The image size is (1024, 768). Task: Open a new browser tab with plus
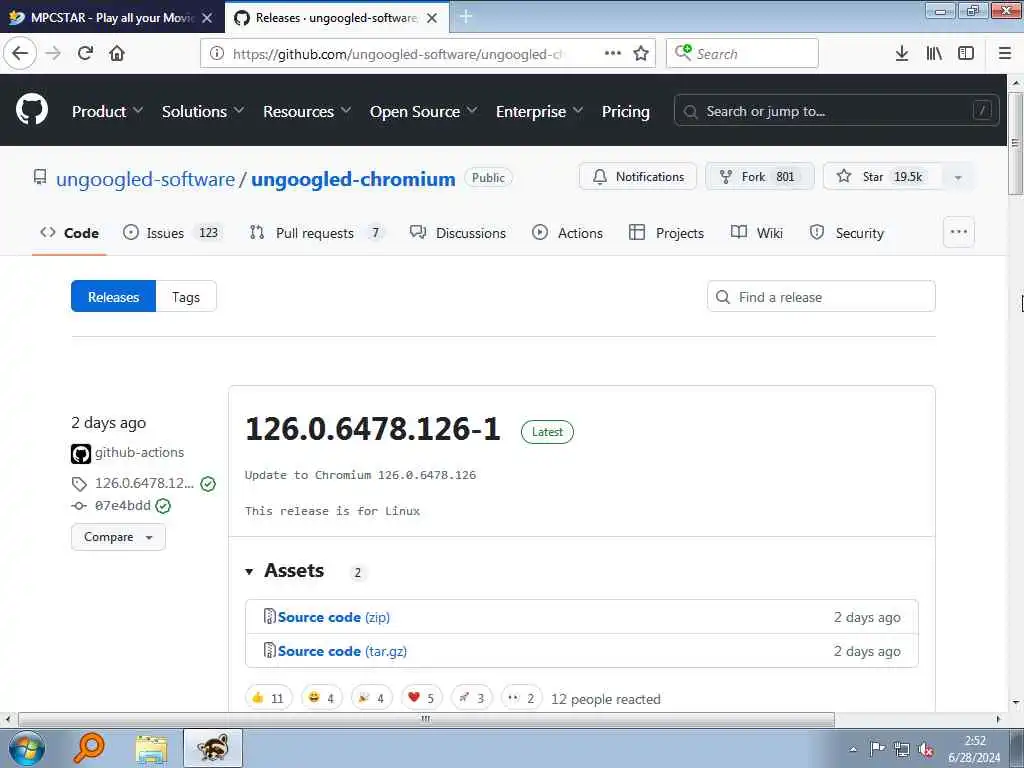[466, 17]
